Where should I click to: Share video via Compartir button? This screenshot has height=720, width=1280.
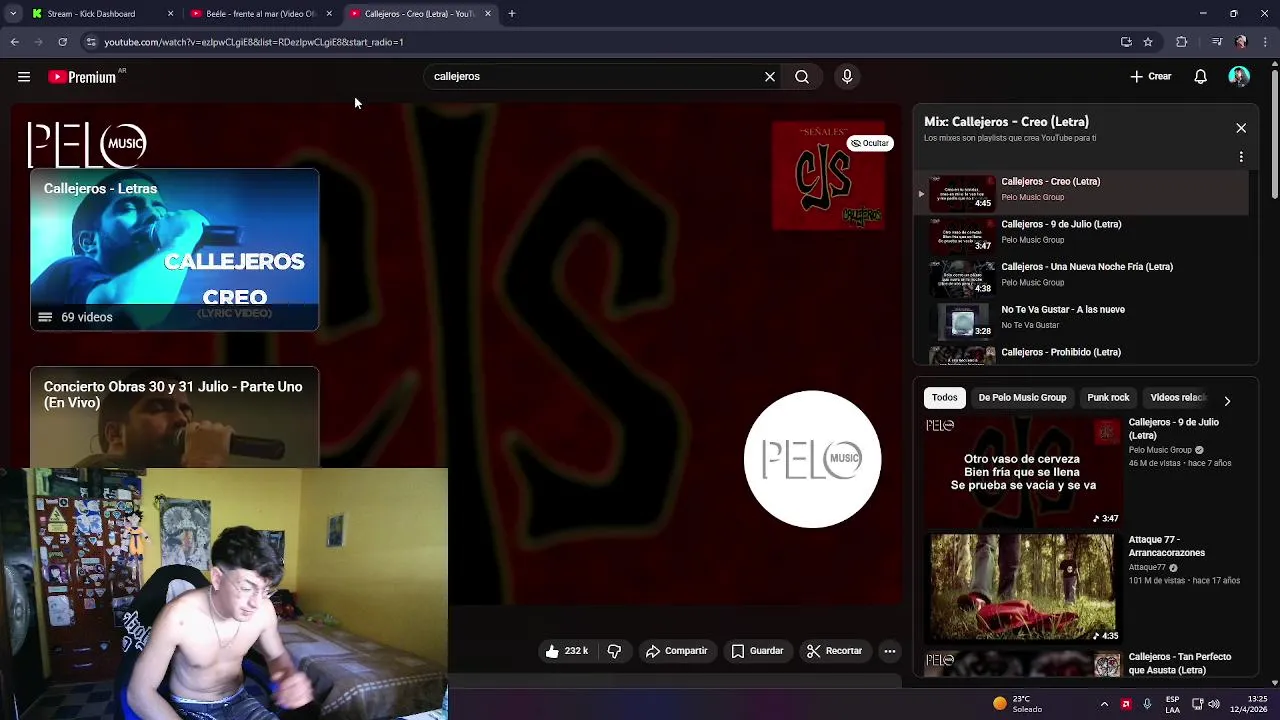[676, 651]
